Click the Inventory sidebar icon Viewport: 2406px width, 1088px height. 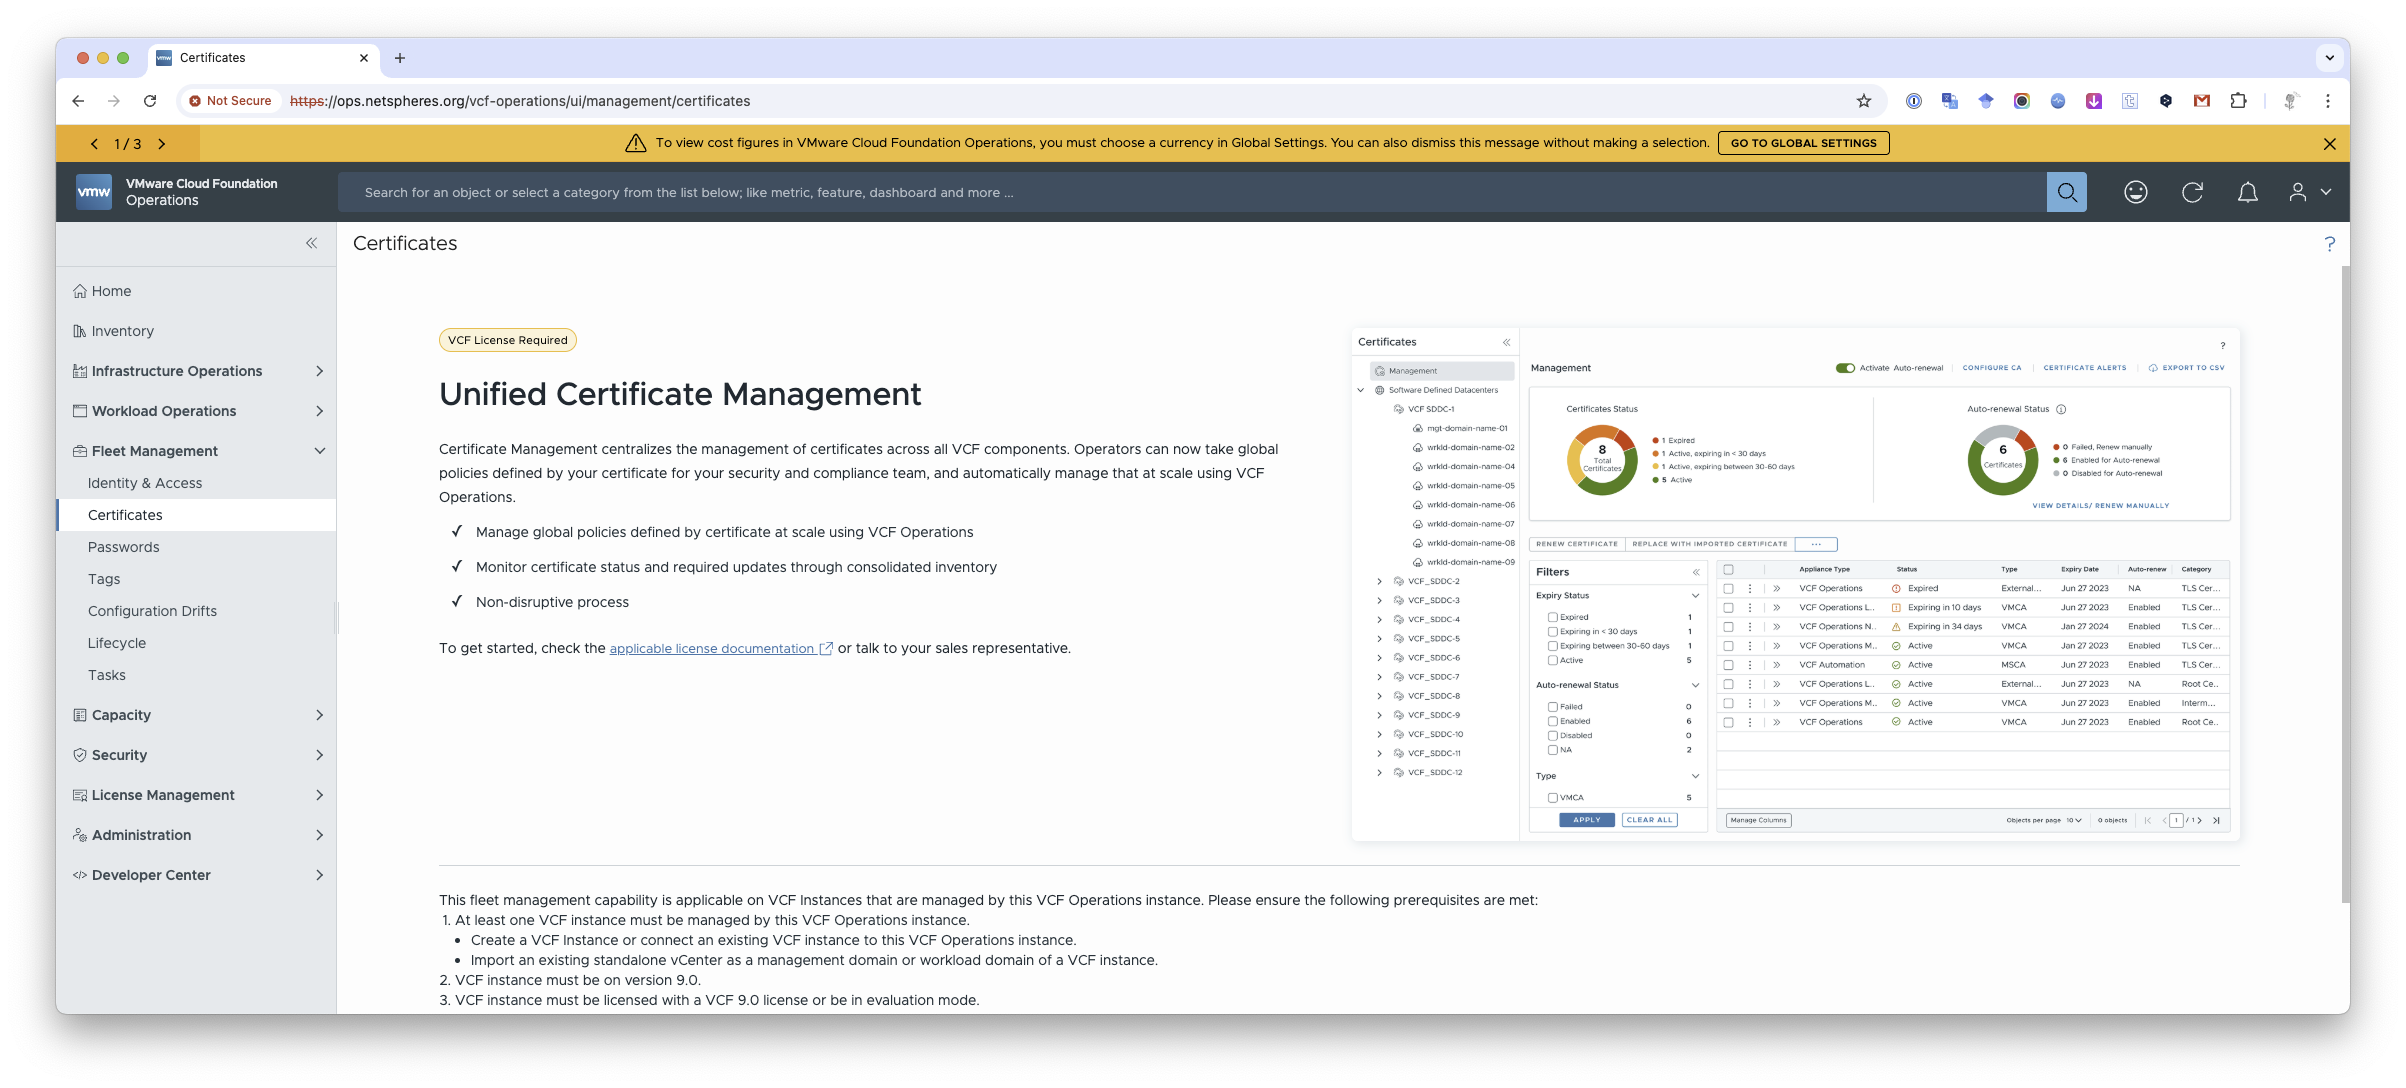coord(79,331)
